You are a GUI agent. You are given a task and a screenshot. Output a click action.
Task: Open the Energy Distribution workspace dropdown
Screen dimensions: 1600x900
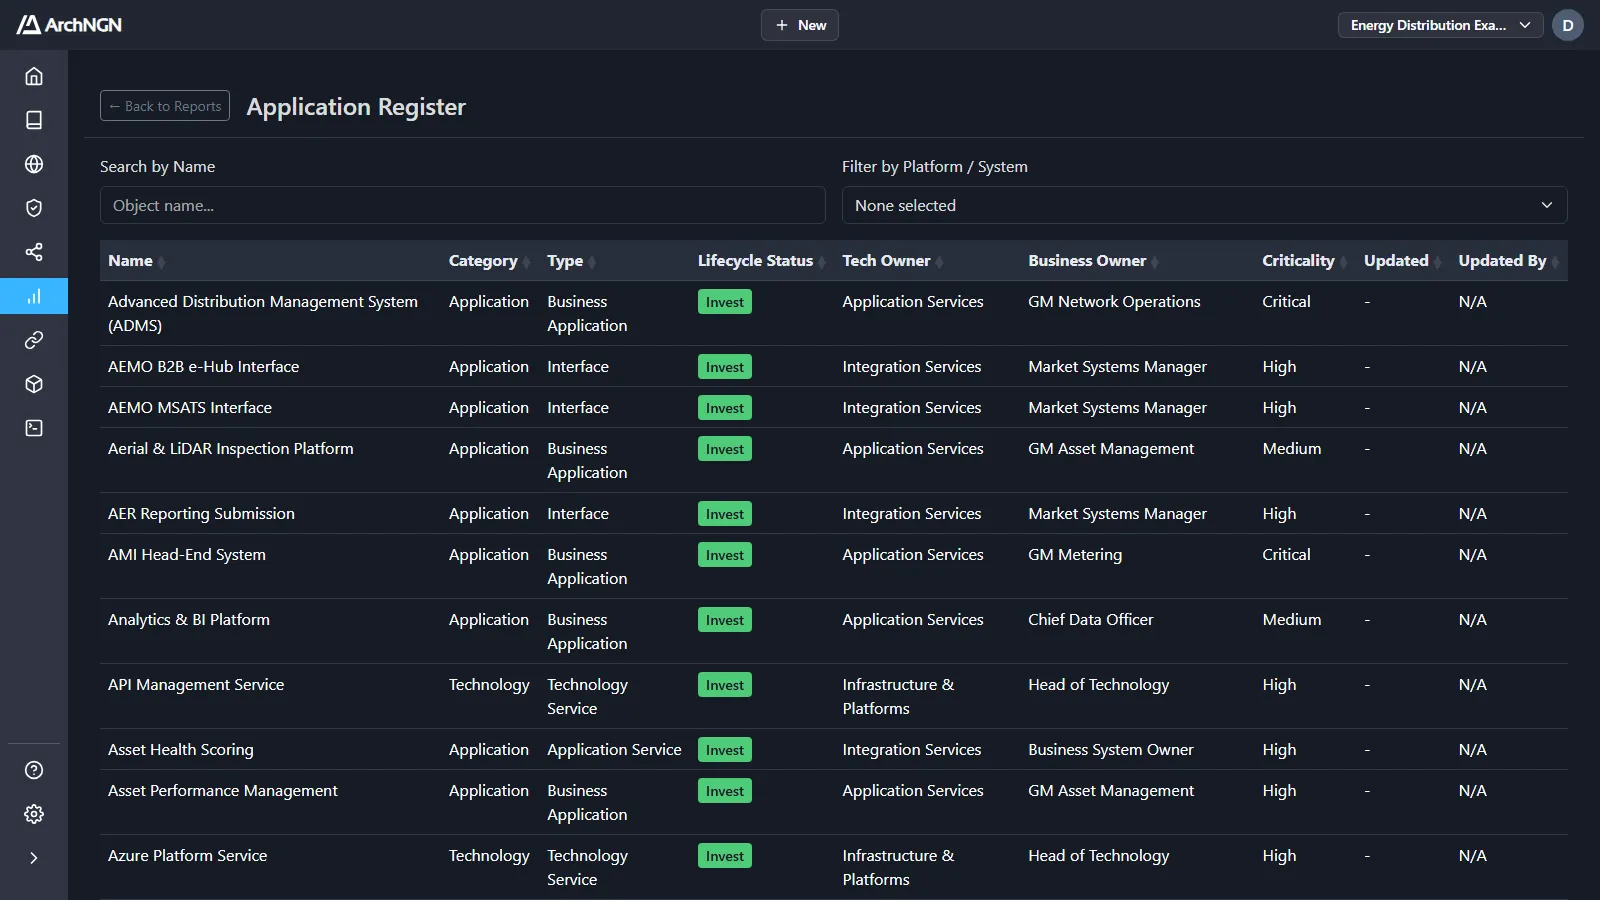(1440, 25)
